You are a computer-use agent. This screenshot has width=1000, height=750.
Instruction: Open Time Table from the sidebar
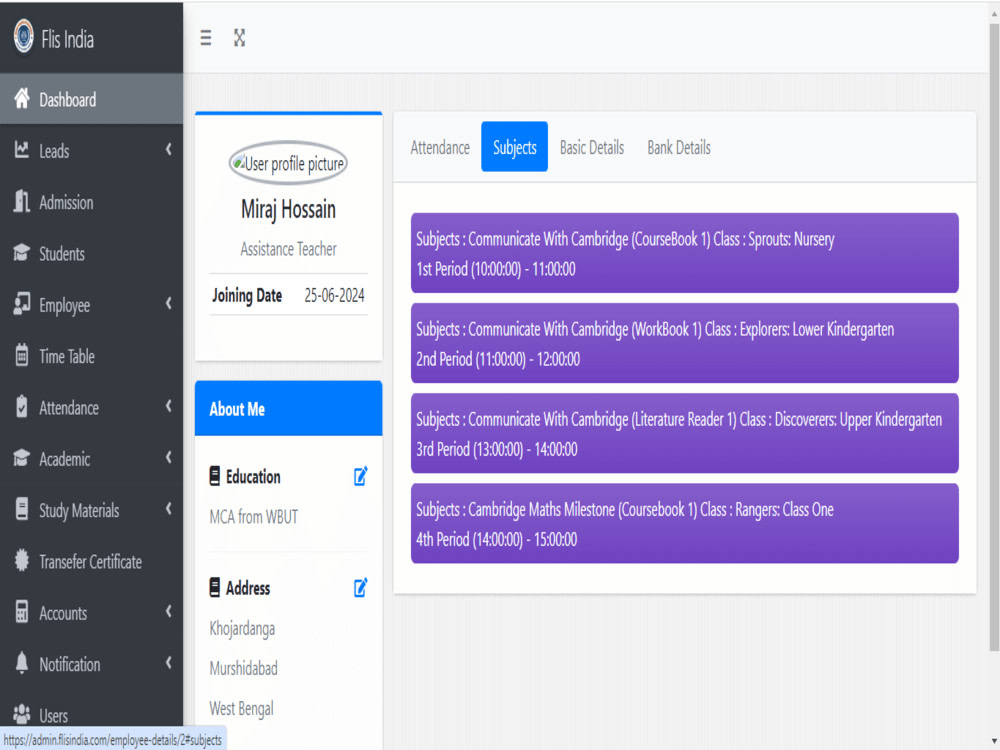click(x=91, y=356)
